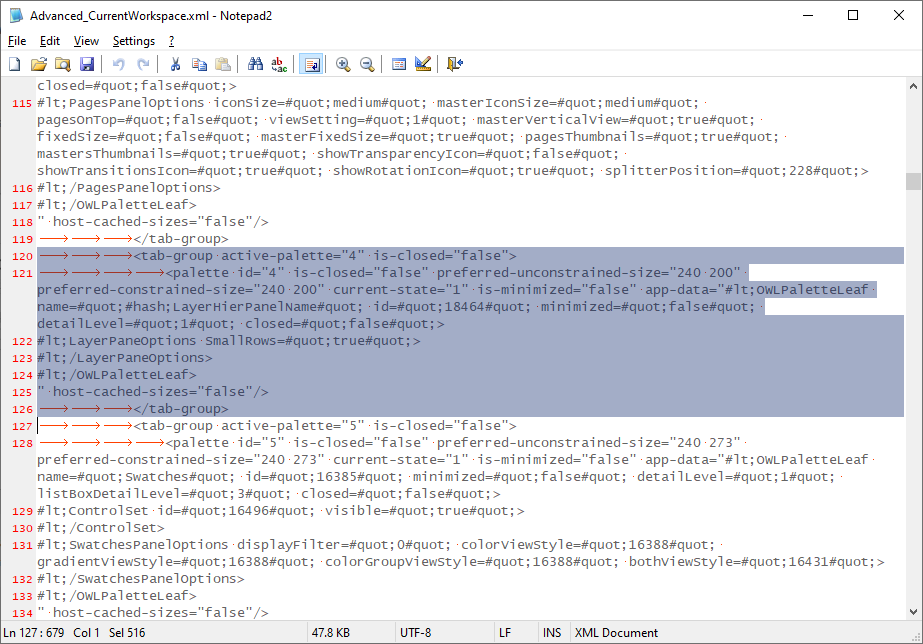Screen dimensions: 923x644
Task: Open the Find dialog
Action: coord(255,63)
